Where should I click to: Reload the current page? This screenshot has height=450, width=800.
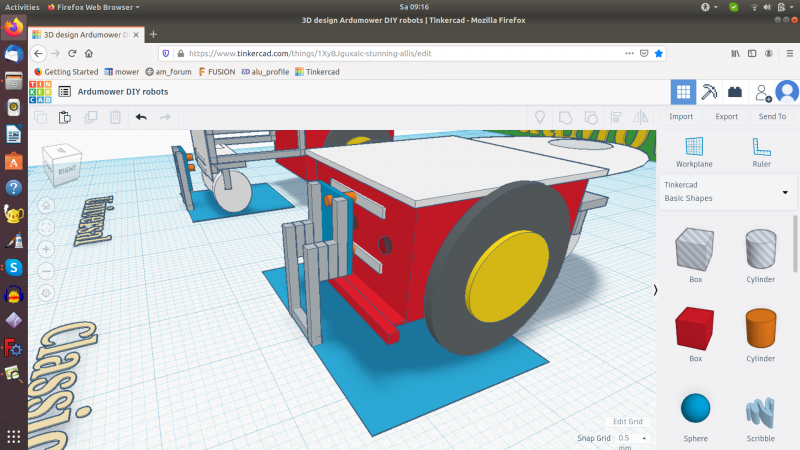pyautogui.click(x=72, y=54)
